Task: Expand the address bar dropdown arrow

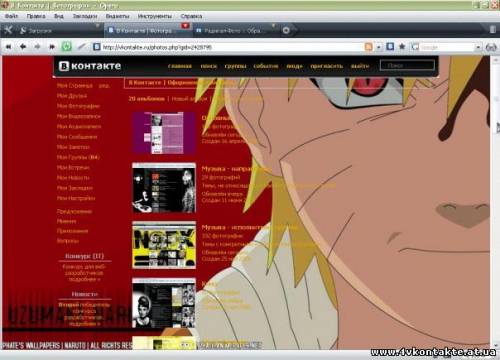Action: (x=379, y=47)
